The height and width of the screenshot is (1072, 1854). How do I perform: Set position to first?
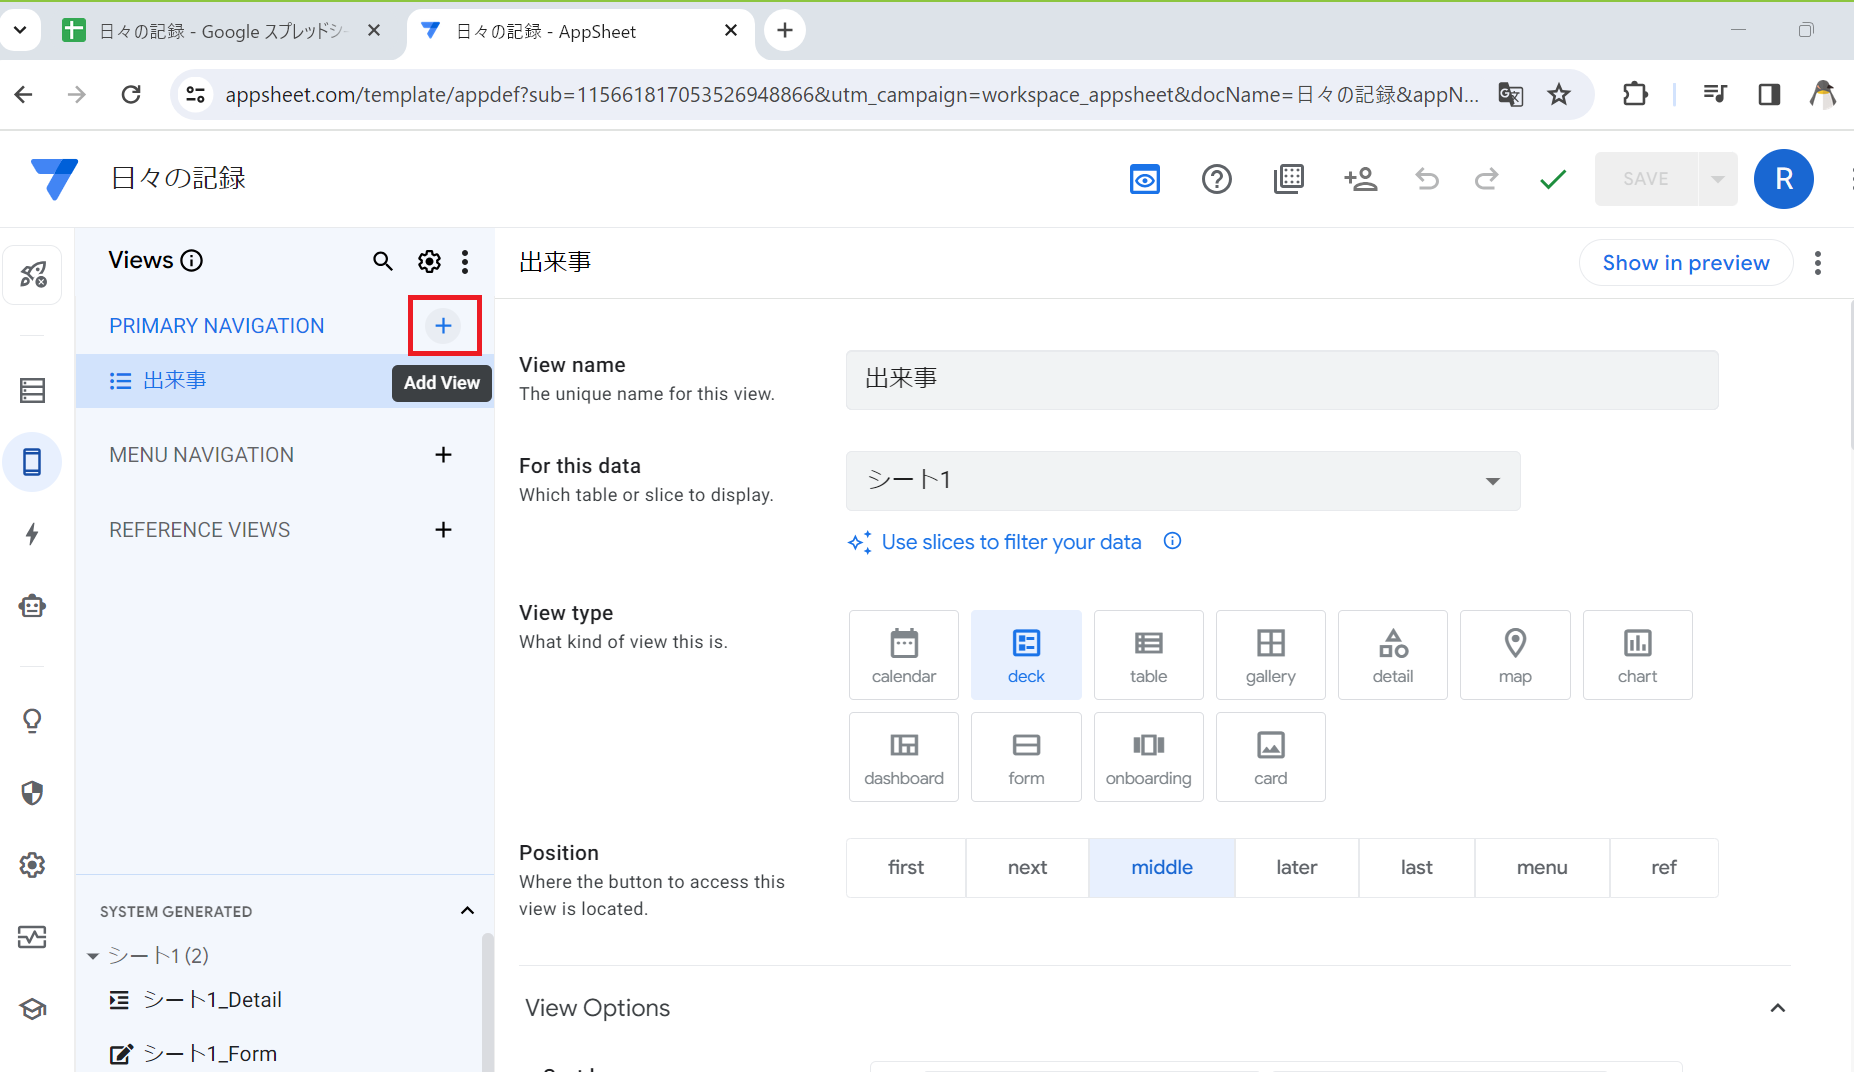click(906, 868)
